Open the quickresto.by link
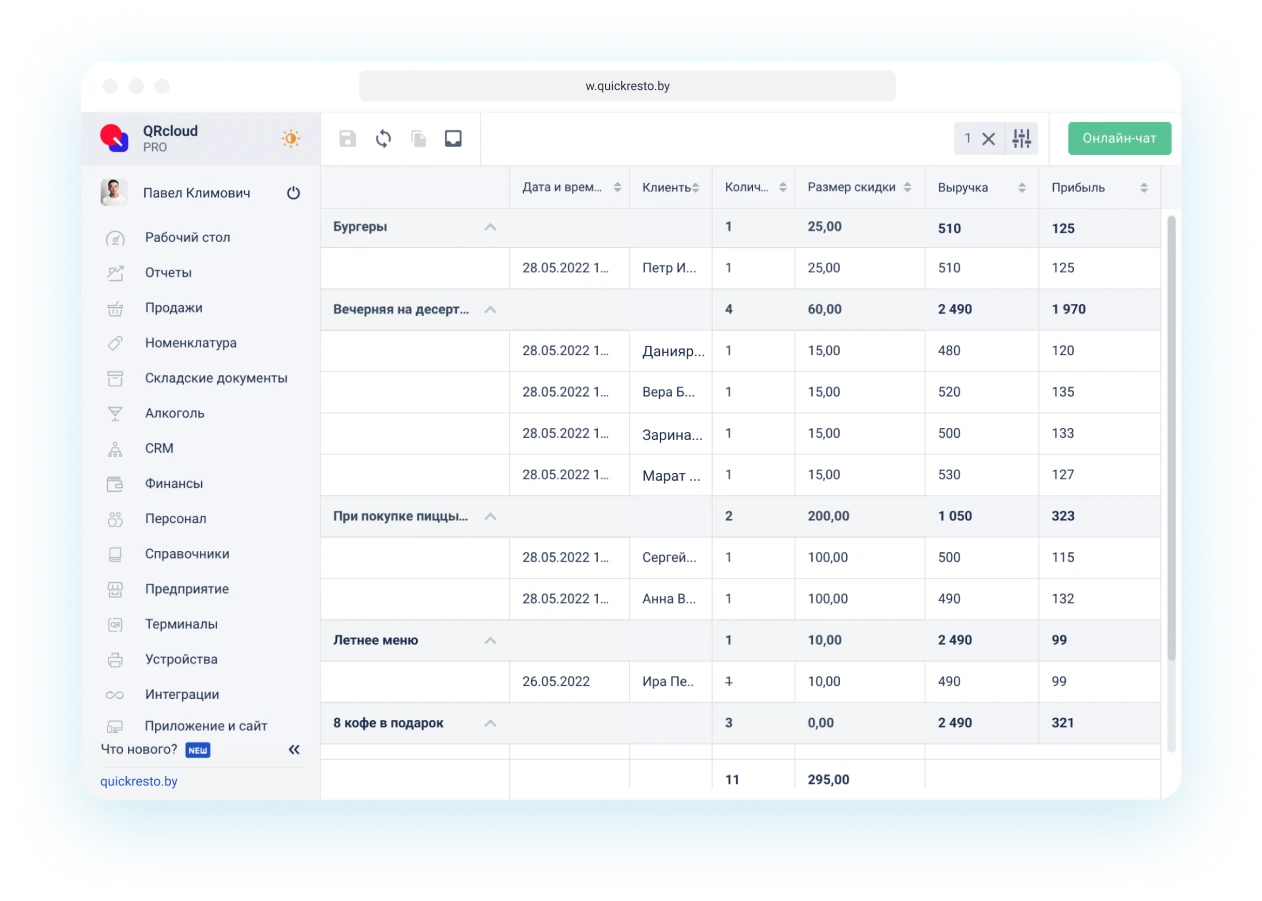 pos(139,781)
